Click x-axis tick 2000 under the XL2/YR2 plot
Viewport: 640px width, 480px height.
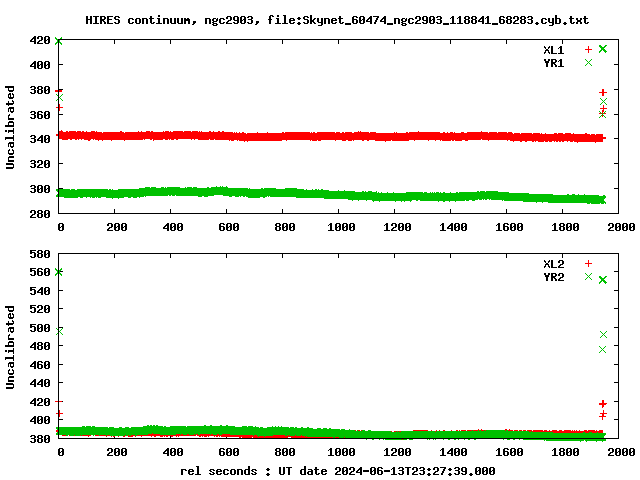[x=621, y=452]
